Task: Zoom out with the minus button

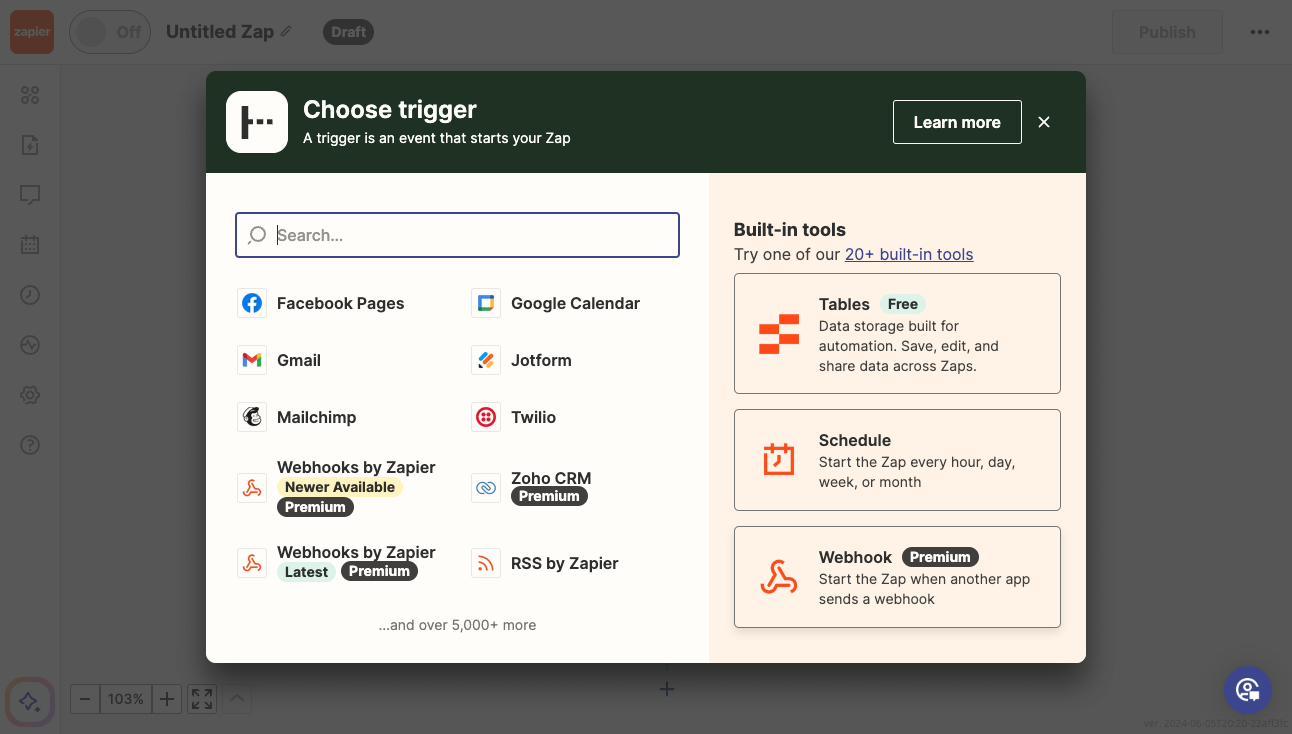Action: [x=85, y=699]
